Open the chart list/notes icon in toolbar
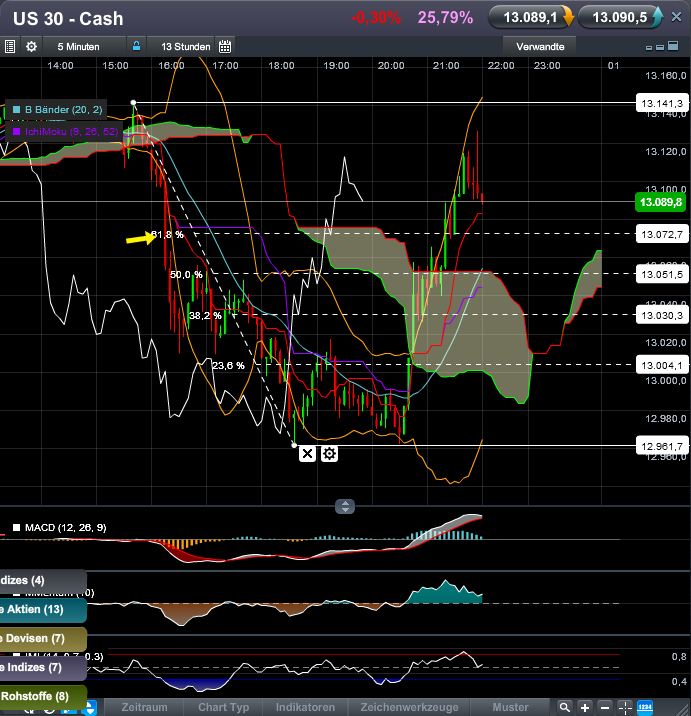 tap(10, 47)
